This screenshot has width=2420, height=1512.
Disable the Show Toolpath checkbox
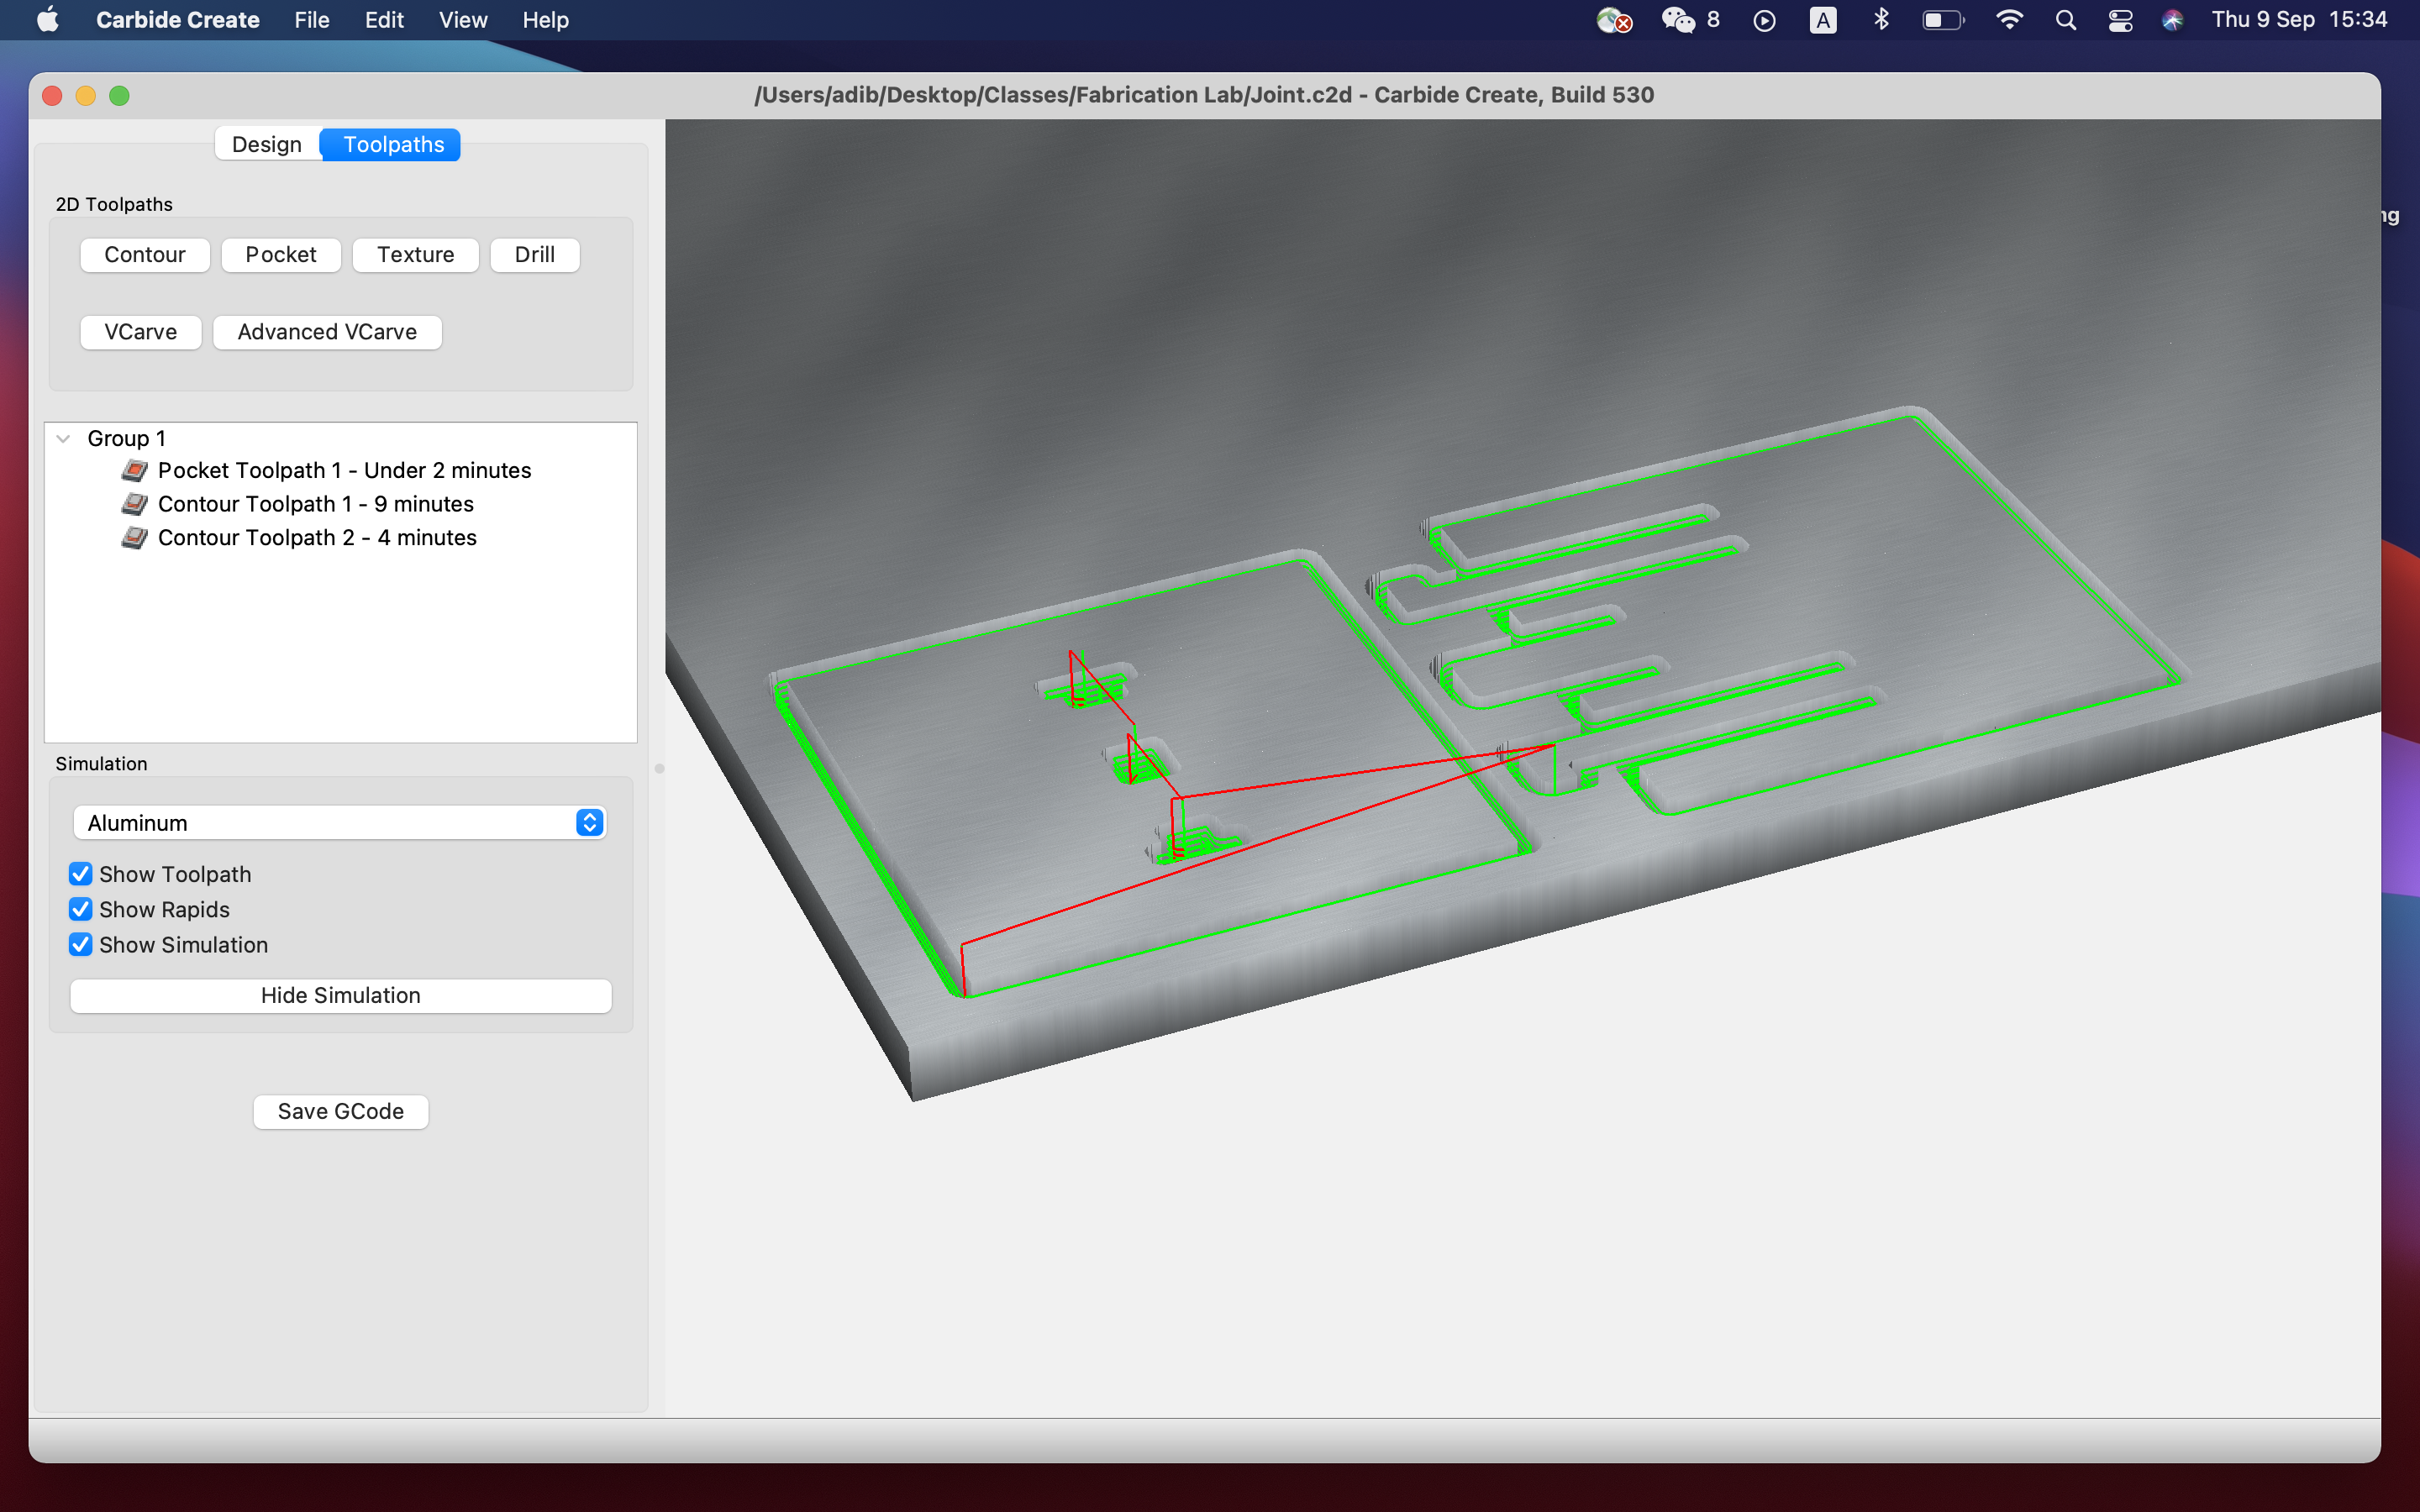tap(81, 874)
